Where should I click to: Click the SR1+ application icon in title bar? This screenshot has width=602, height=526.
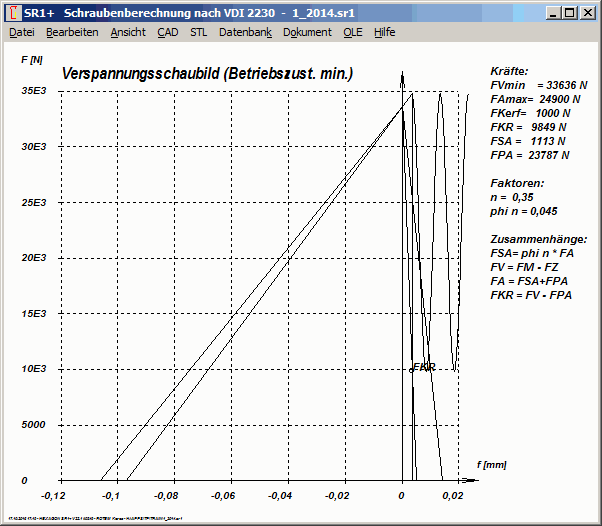pyautogui.click(x=11, y=13)
